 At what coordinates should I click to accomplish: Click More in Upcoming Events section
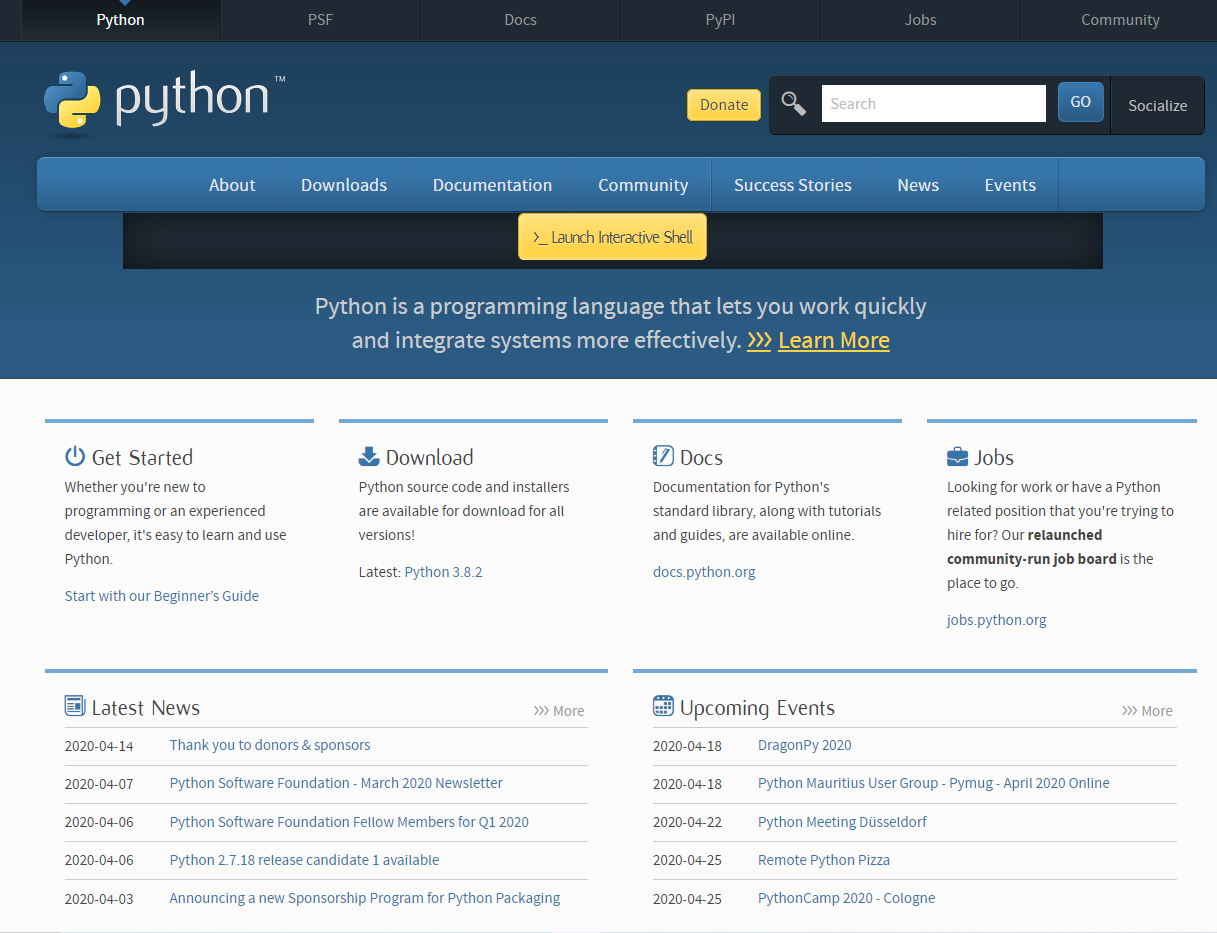[x=1147, y=711]
